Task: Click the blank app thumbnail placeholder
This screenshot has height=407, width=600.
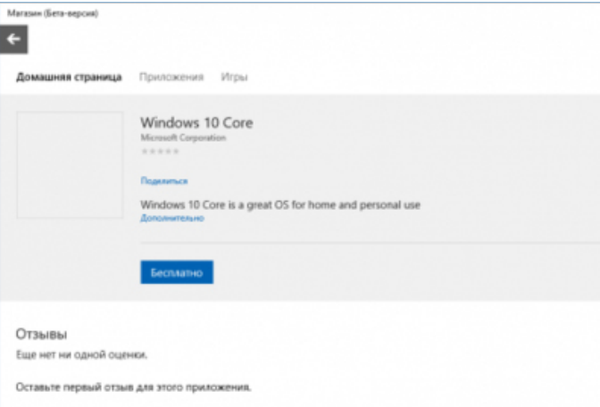Action: pyautogui.click(x=69, y=163)
